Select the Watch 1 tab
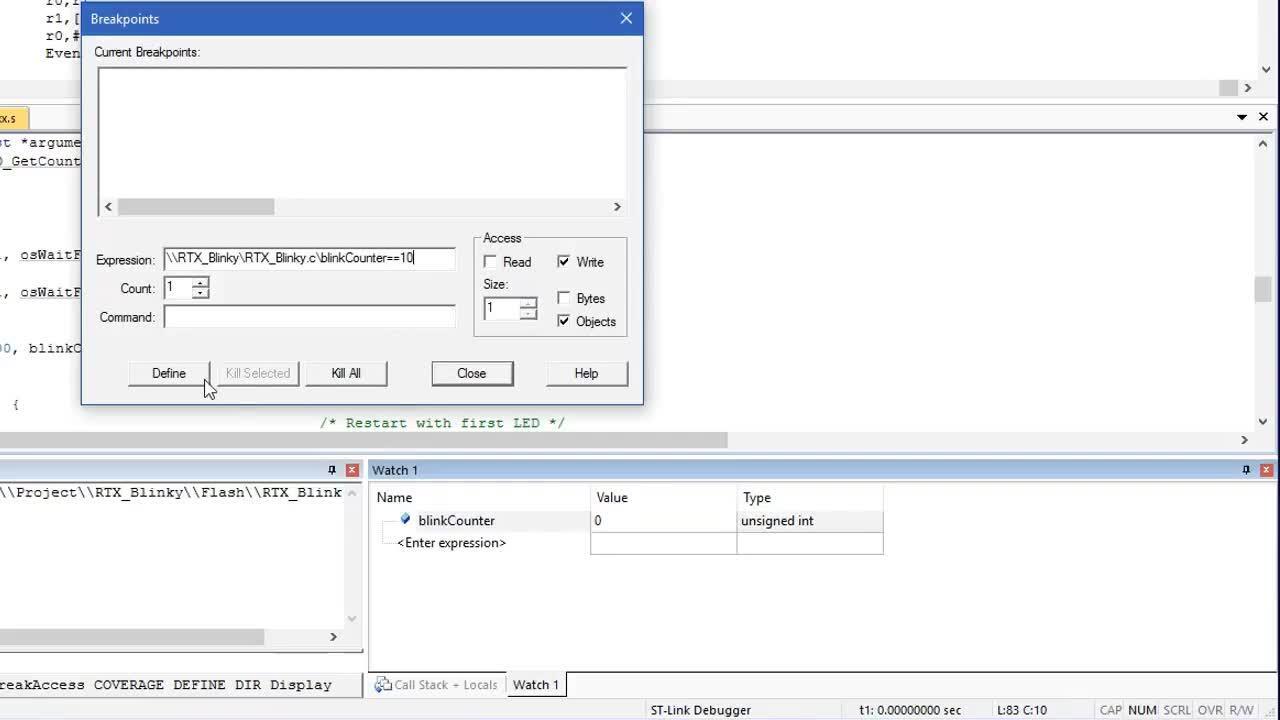This screenshot has height=720, width=1280. [535, 685]
